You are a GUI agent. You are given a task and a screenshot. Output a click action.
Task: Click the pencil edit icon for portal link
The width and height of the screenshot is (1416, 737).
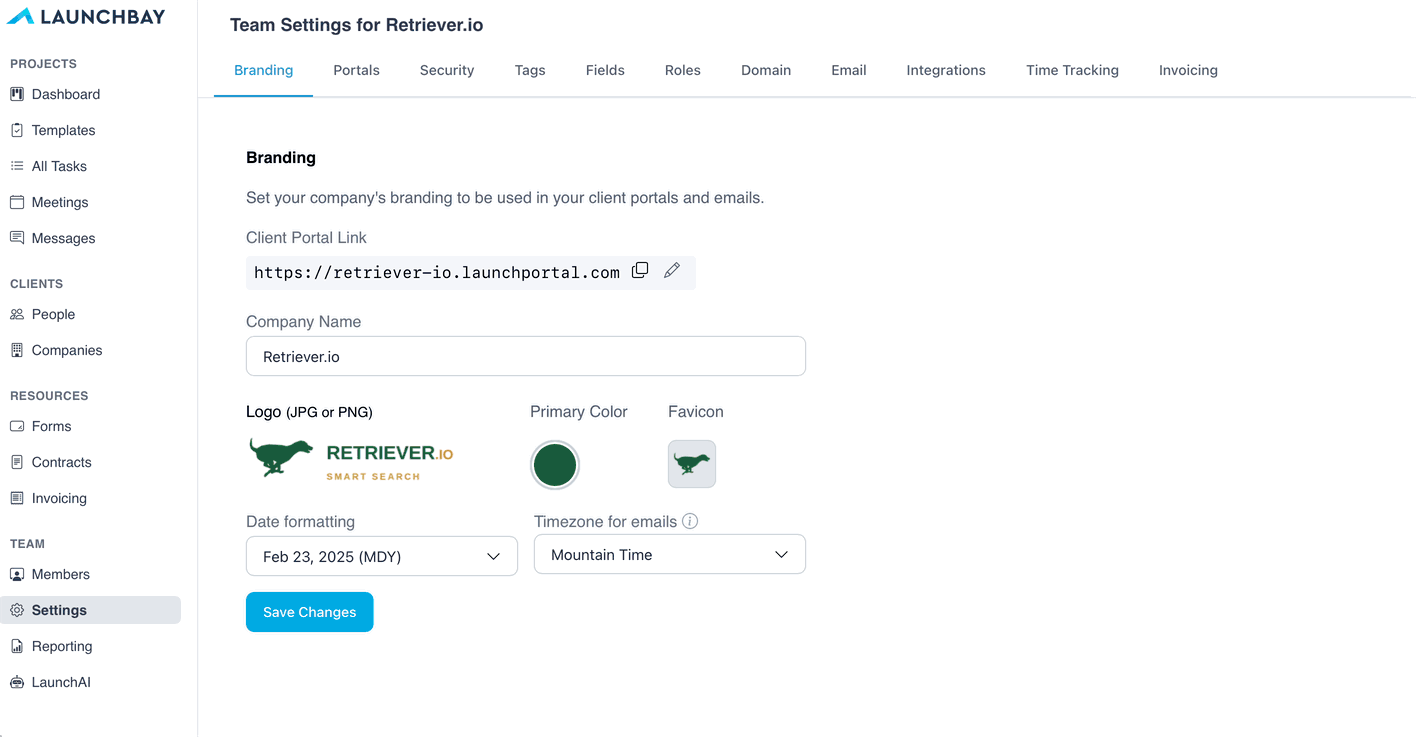click(672, 271)
